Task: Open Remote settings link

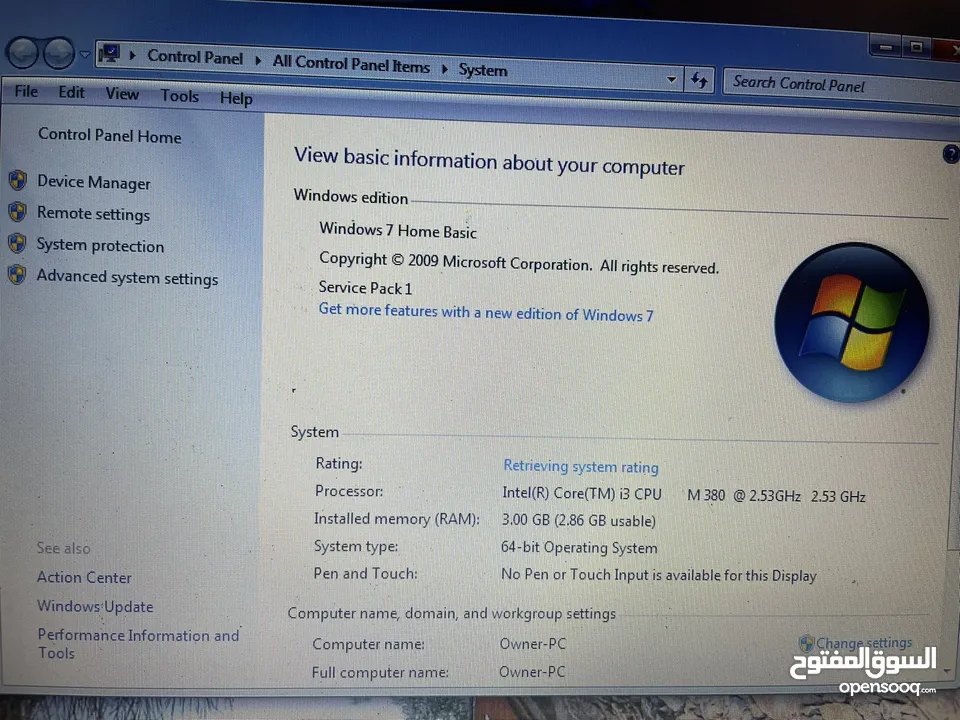Action: point(93,213)
